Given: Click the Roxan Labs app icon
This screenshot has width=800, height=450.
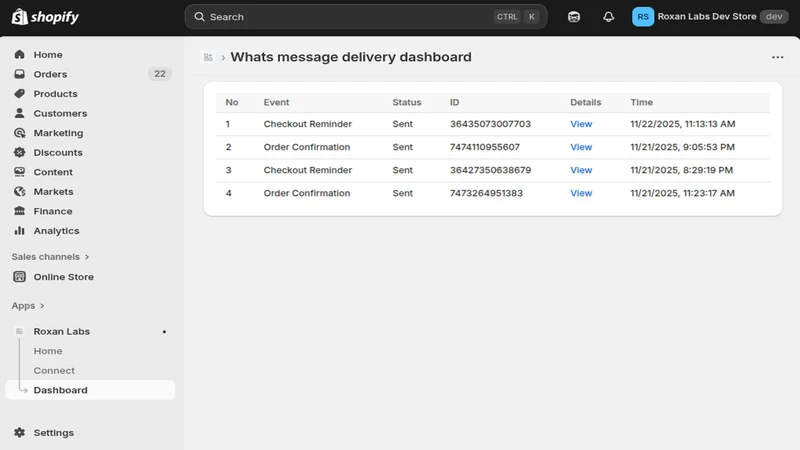Looking at the screenshot, I should pos(19,331).
